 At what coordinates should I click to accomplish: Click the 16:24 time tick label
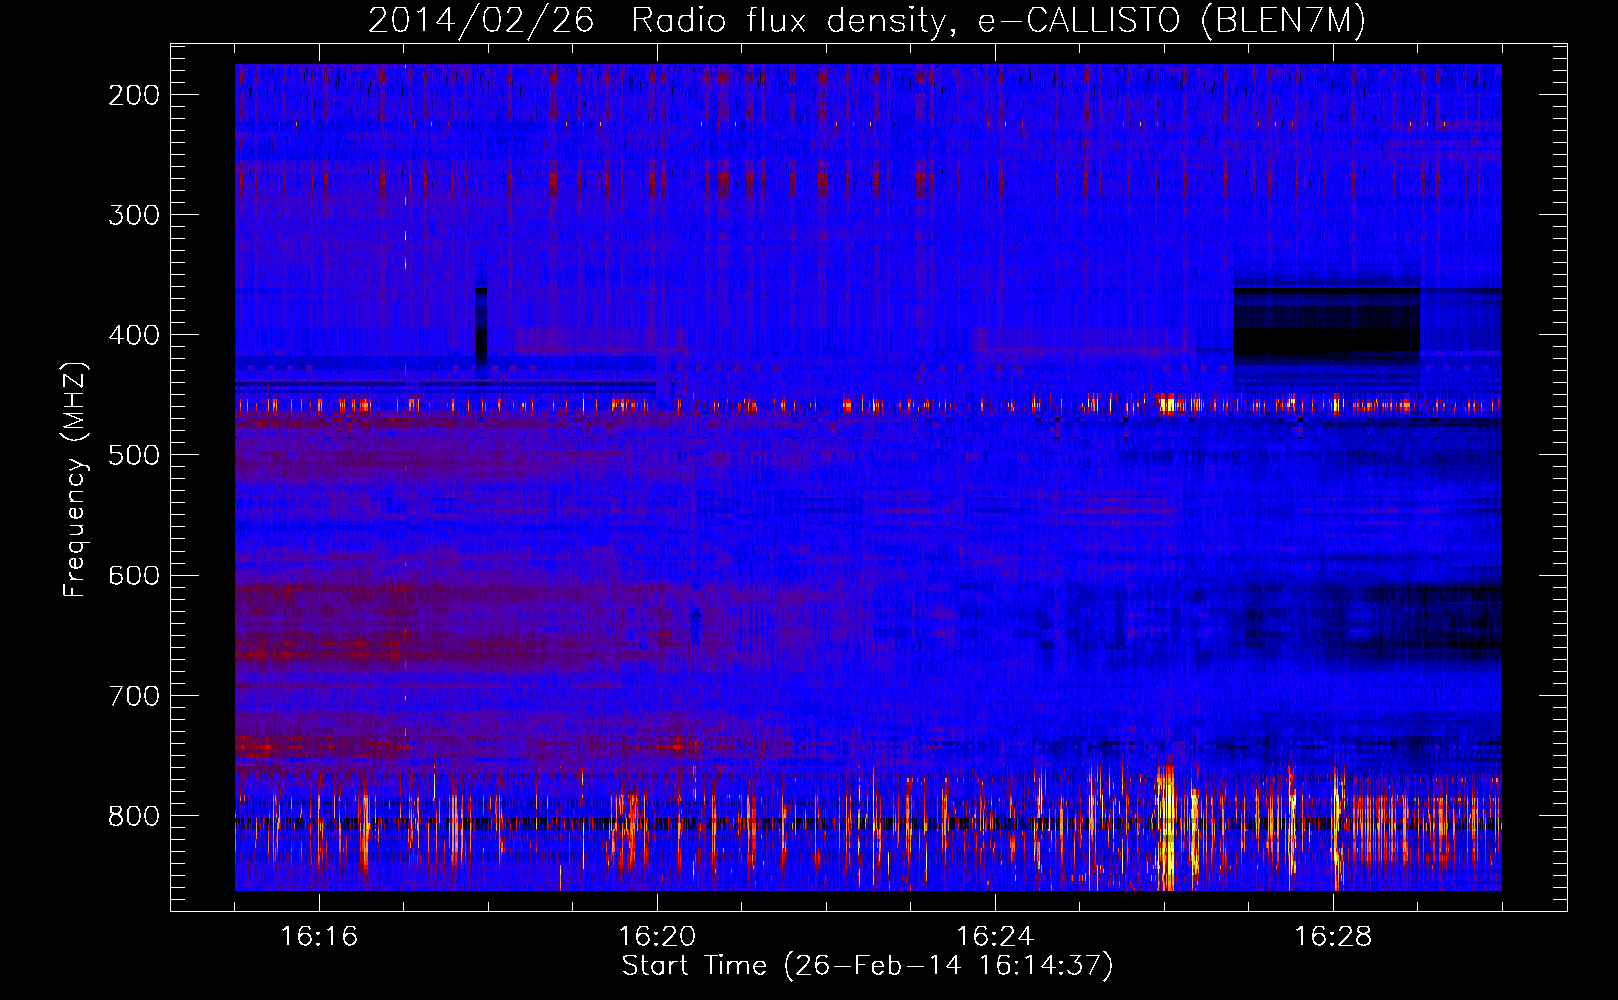(x=995, y=937)
